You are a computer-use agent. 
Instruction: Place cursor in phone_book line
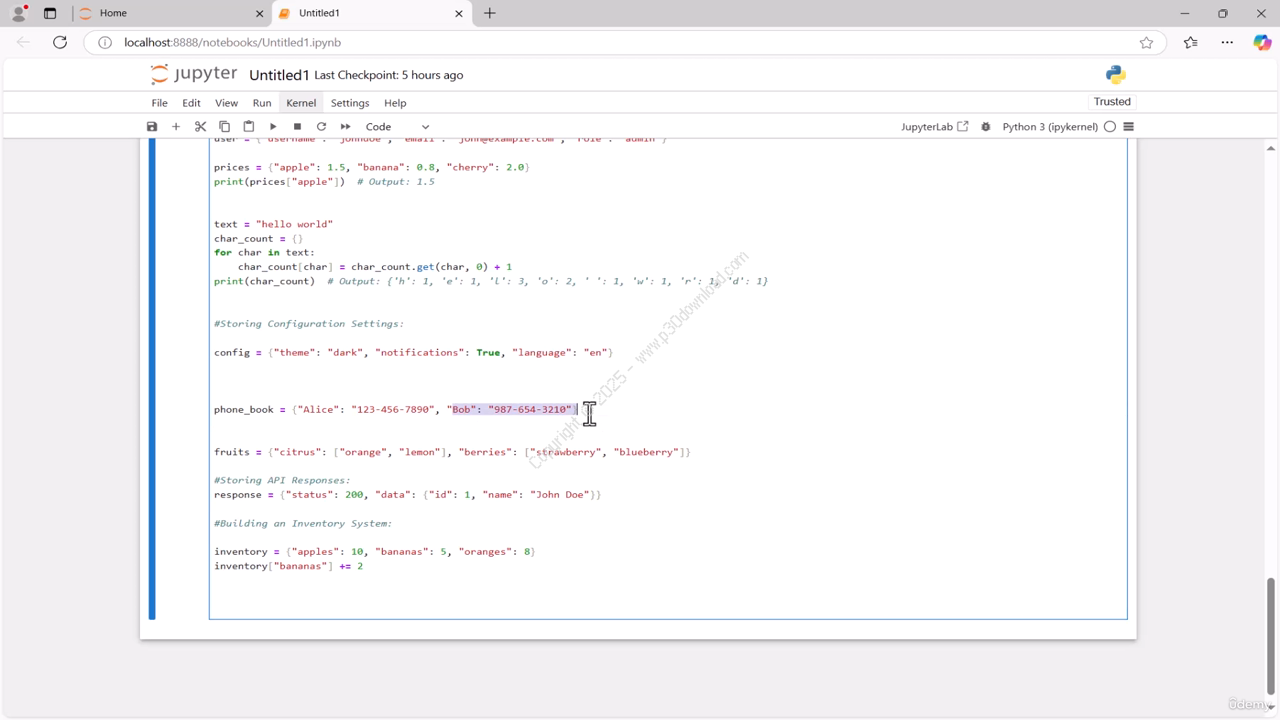(396, 409)
